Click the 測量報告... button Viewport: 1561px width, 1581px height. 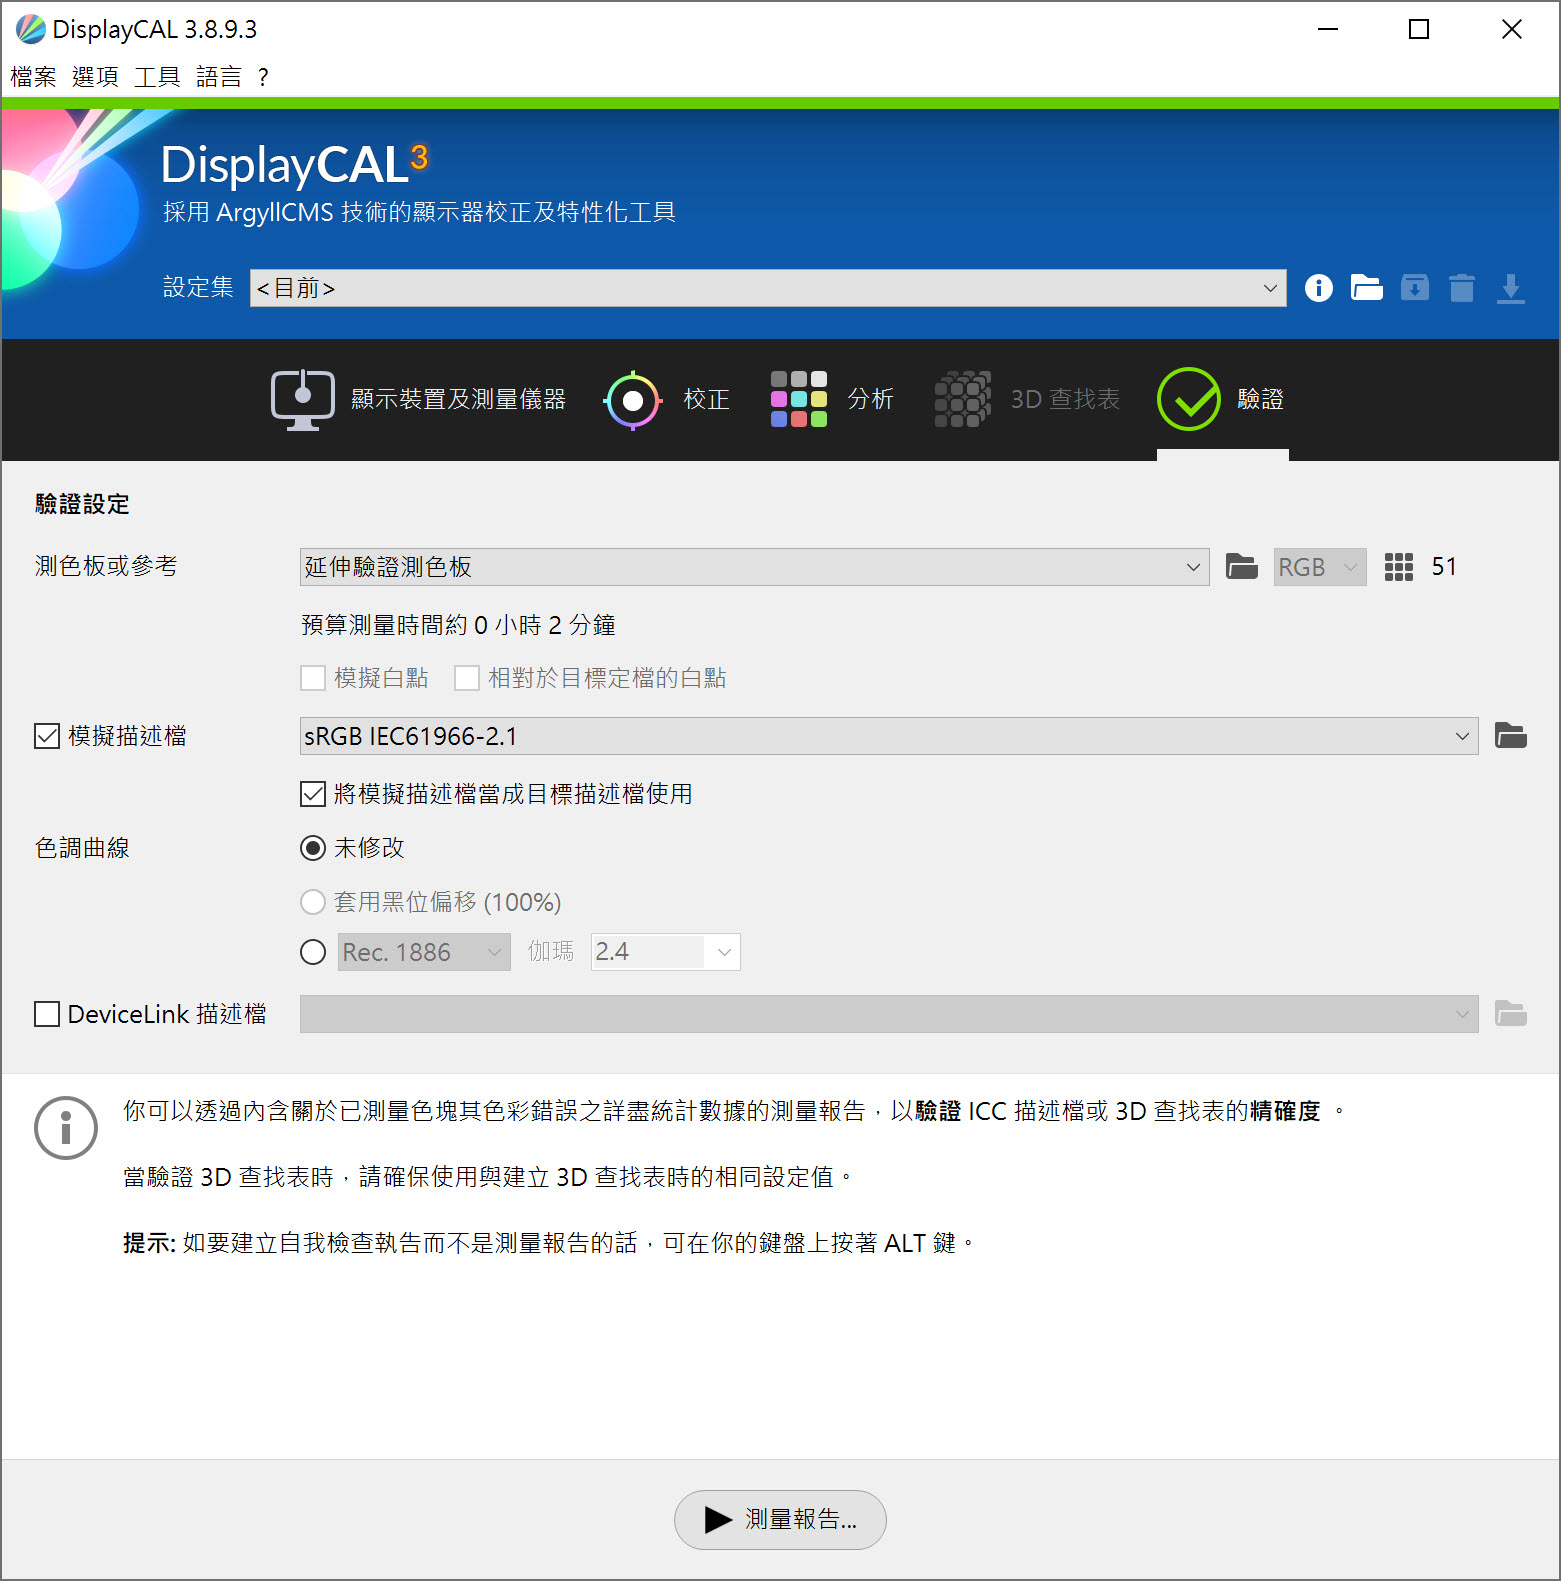(780, 1520)
